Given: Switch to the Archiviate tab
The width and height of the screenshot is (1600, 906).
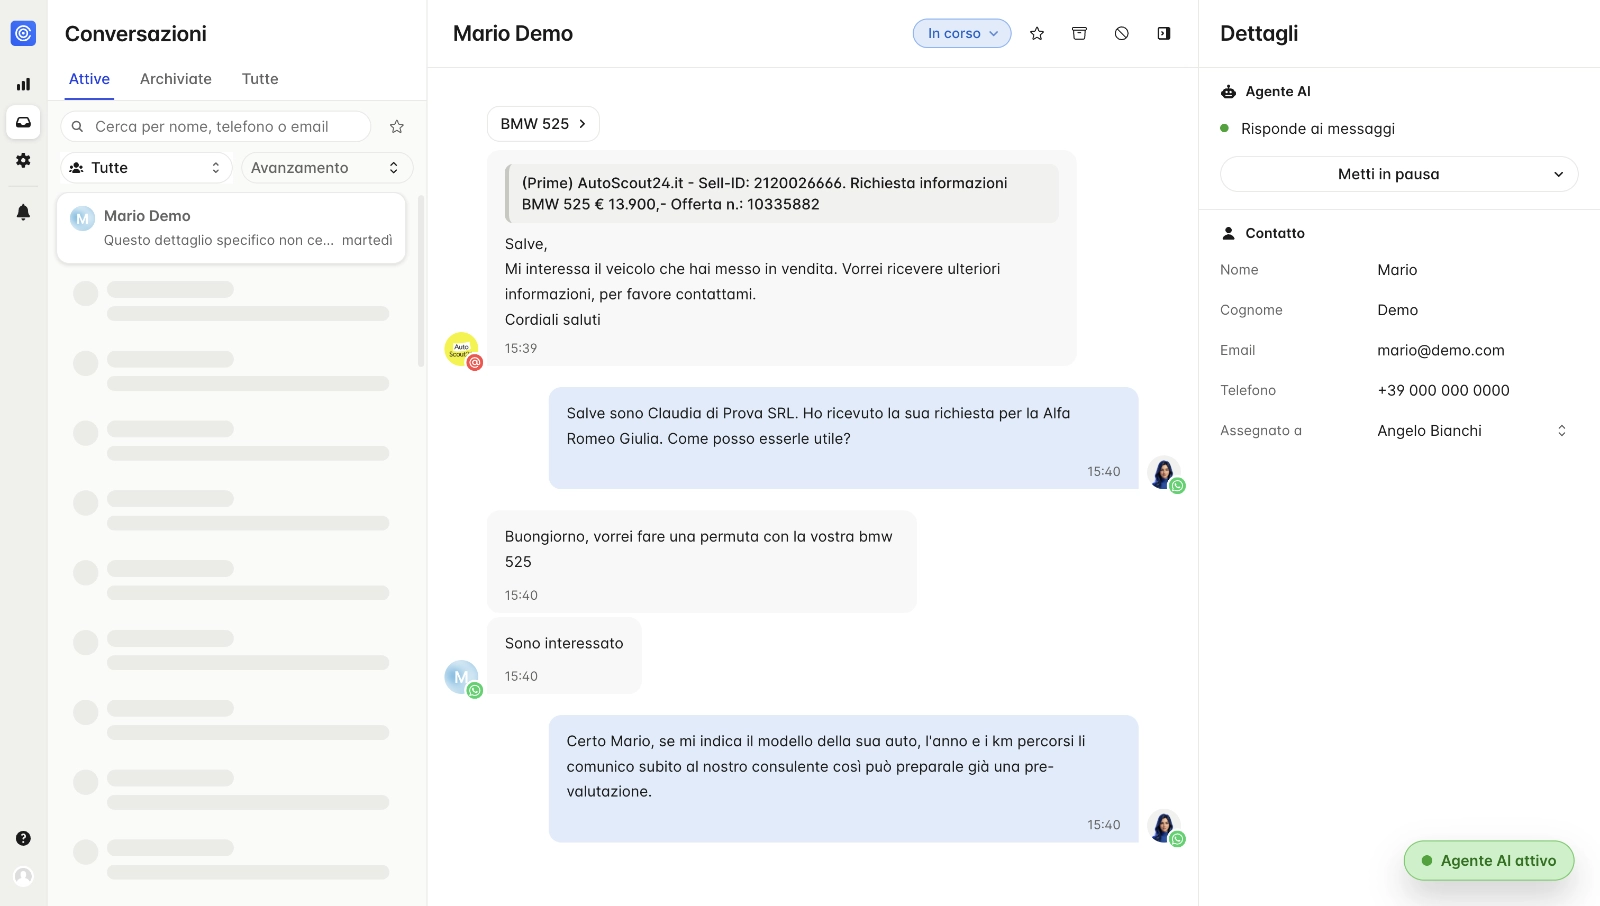Looking at the screenshot, I should pyautogui.click(x=176, y=79).
